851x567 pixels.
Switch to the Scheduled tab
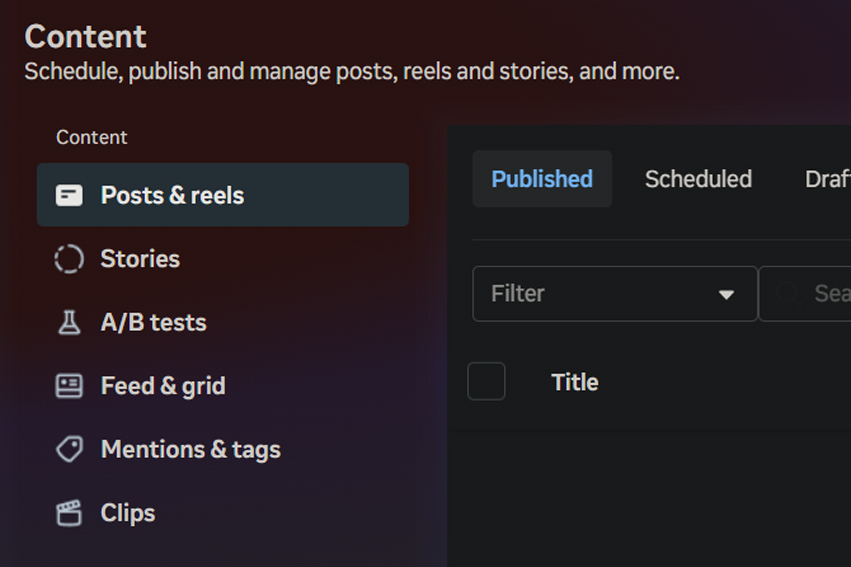tap(698, 179)
